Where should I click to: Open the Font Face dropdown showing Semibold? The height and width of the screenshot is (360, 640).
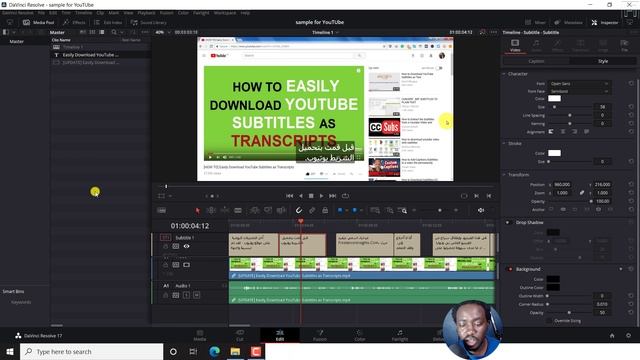click(579, 91)
